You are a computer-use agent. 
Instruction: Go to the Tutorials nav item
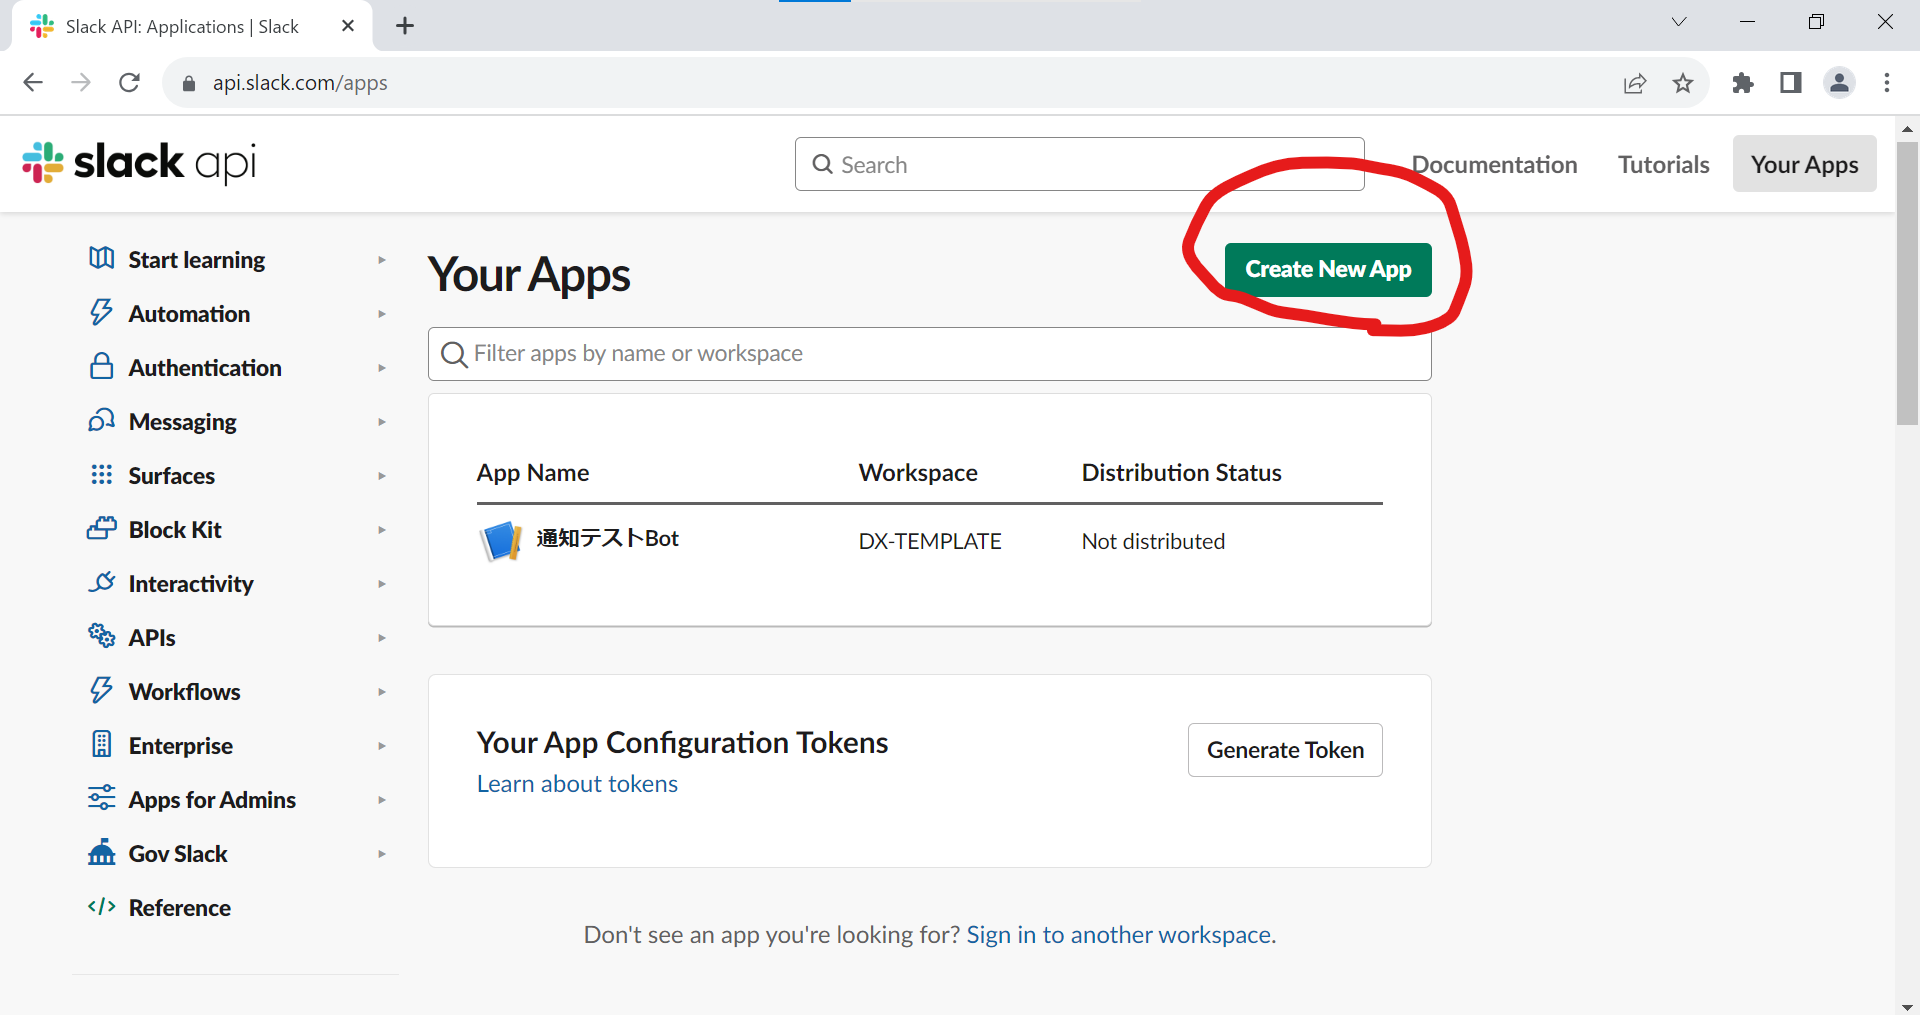point(1663,165)
